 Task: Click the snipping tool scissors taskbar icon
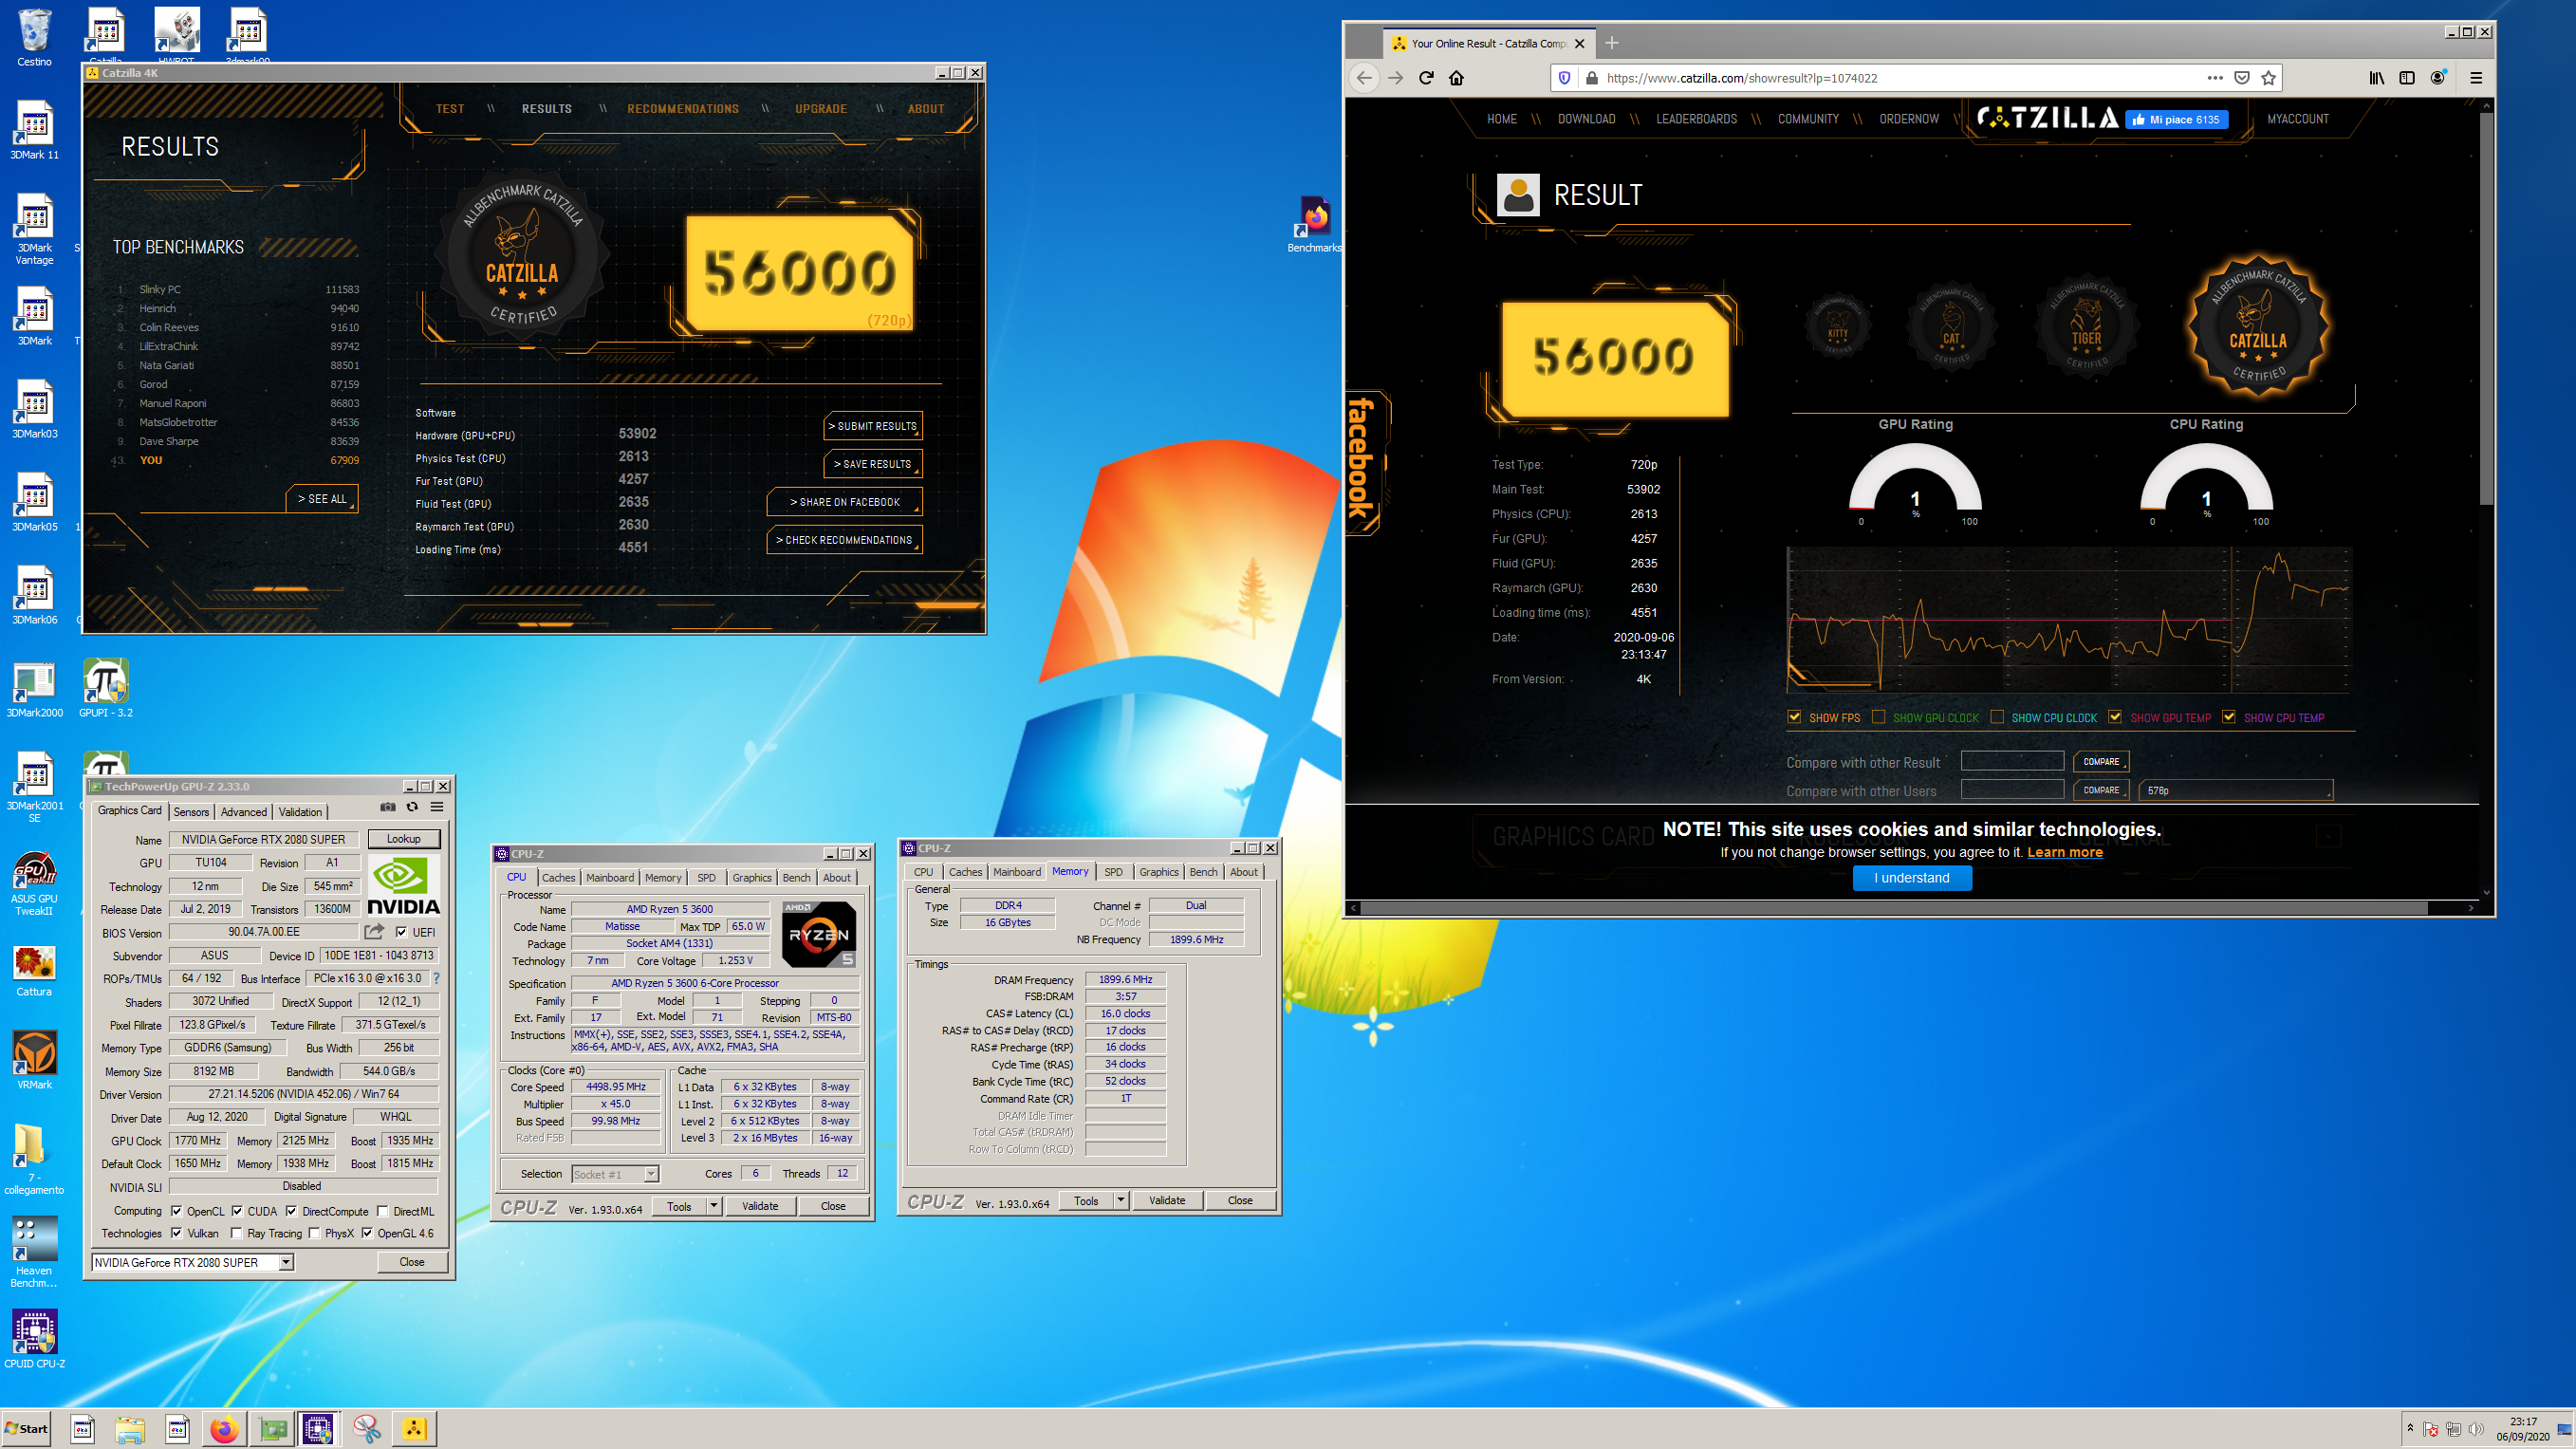(367, 1429)
